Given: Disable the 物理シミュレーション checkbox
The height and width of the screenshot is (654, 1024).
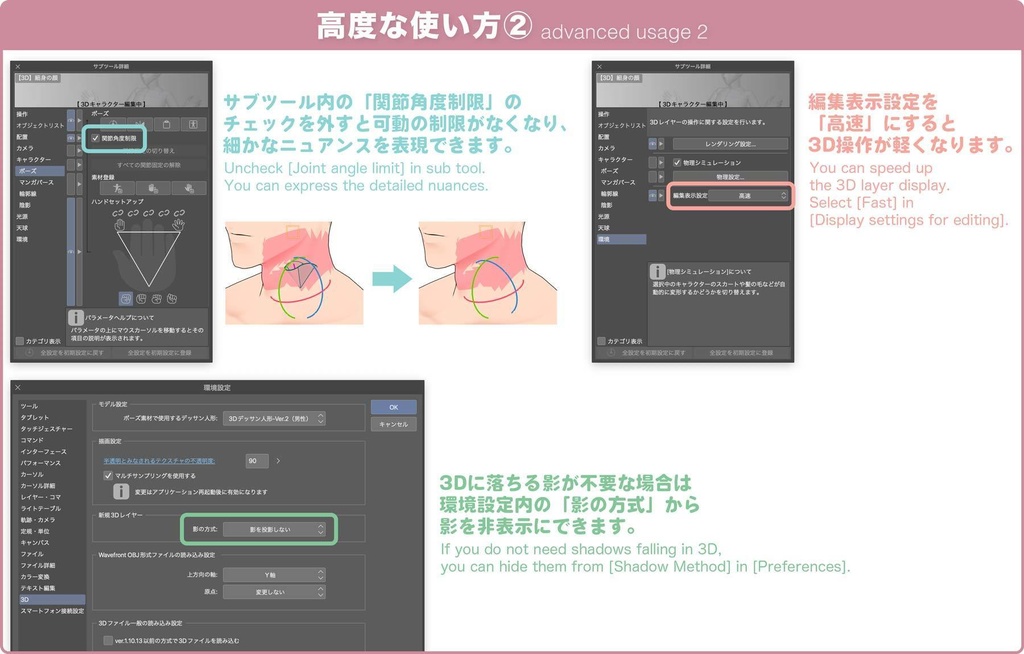Looking at the screenshot, I should [x=677, y=162].
